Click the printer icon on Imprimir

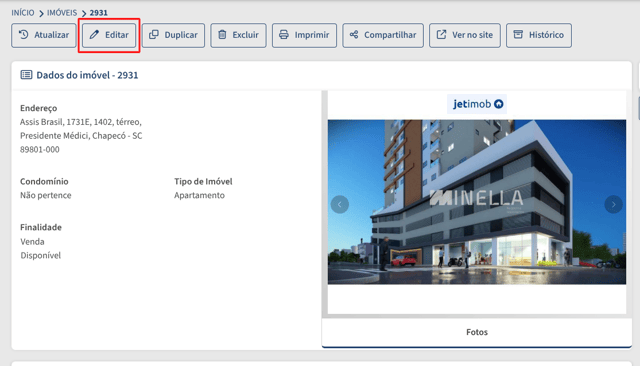tap(284, 35)
